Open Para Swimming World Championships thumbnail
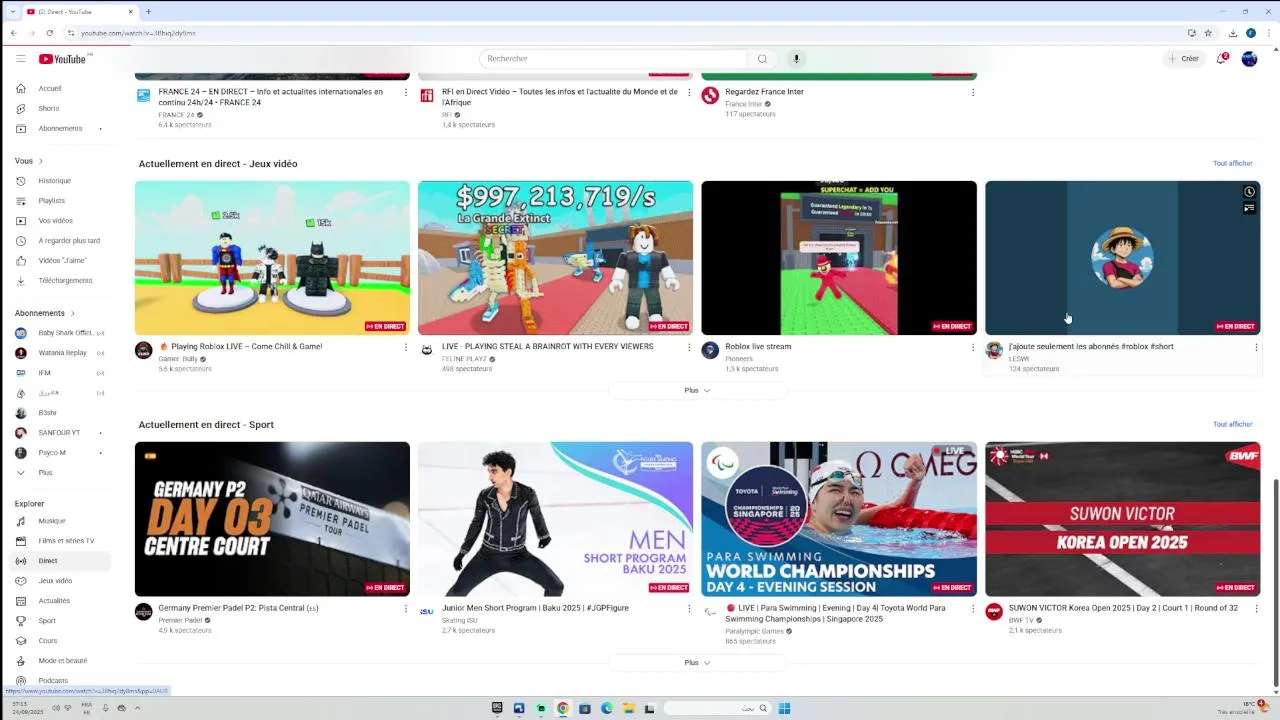 (839, 519)
